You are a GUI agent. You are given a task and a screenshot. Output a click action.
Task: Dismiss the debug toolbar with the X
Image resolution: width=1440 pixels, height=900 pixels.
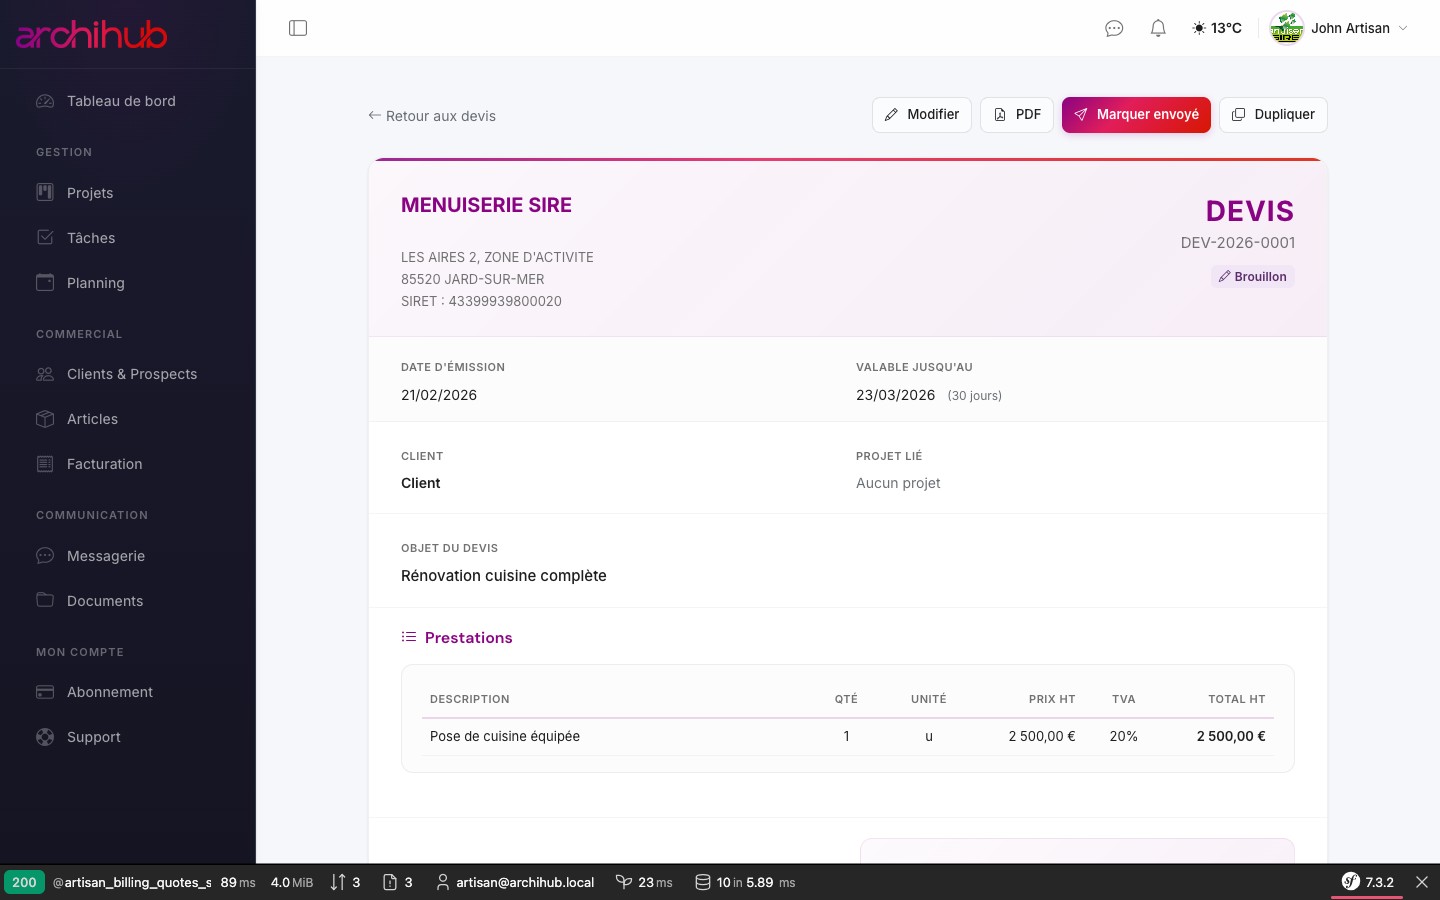tap(1422, 883)
